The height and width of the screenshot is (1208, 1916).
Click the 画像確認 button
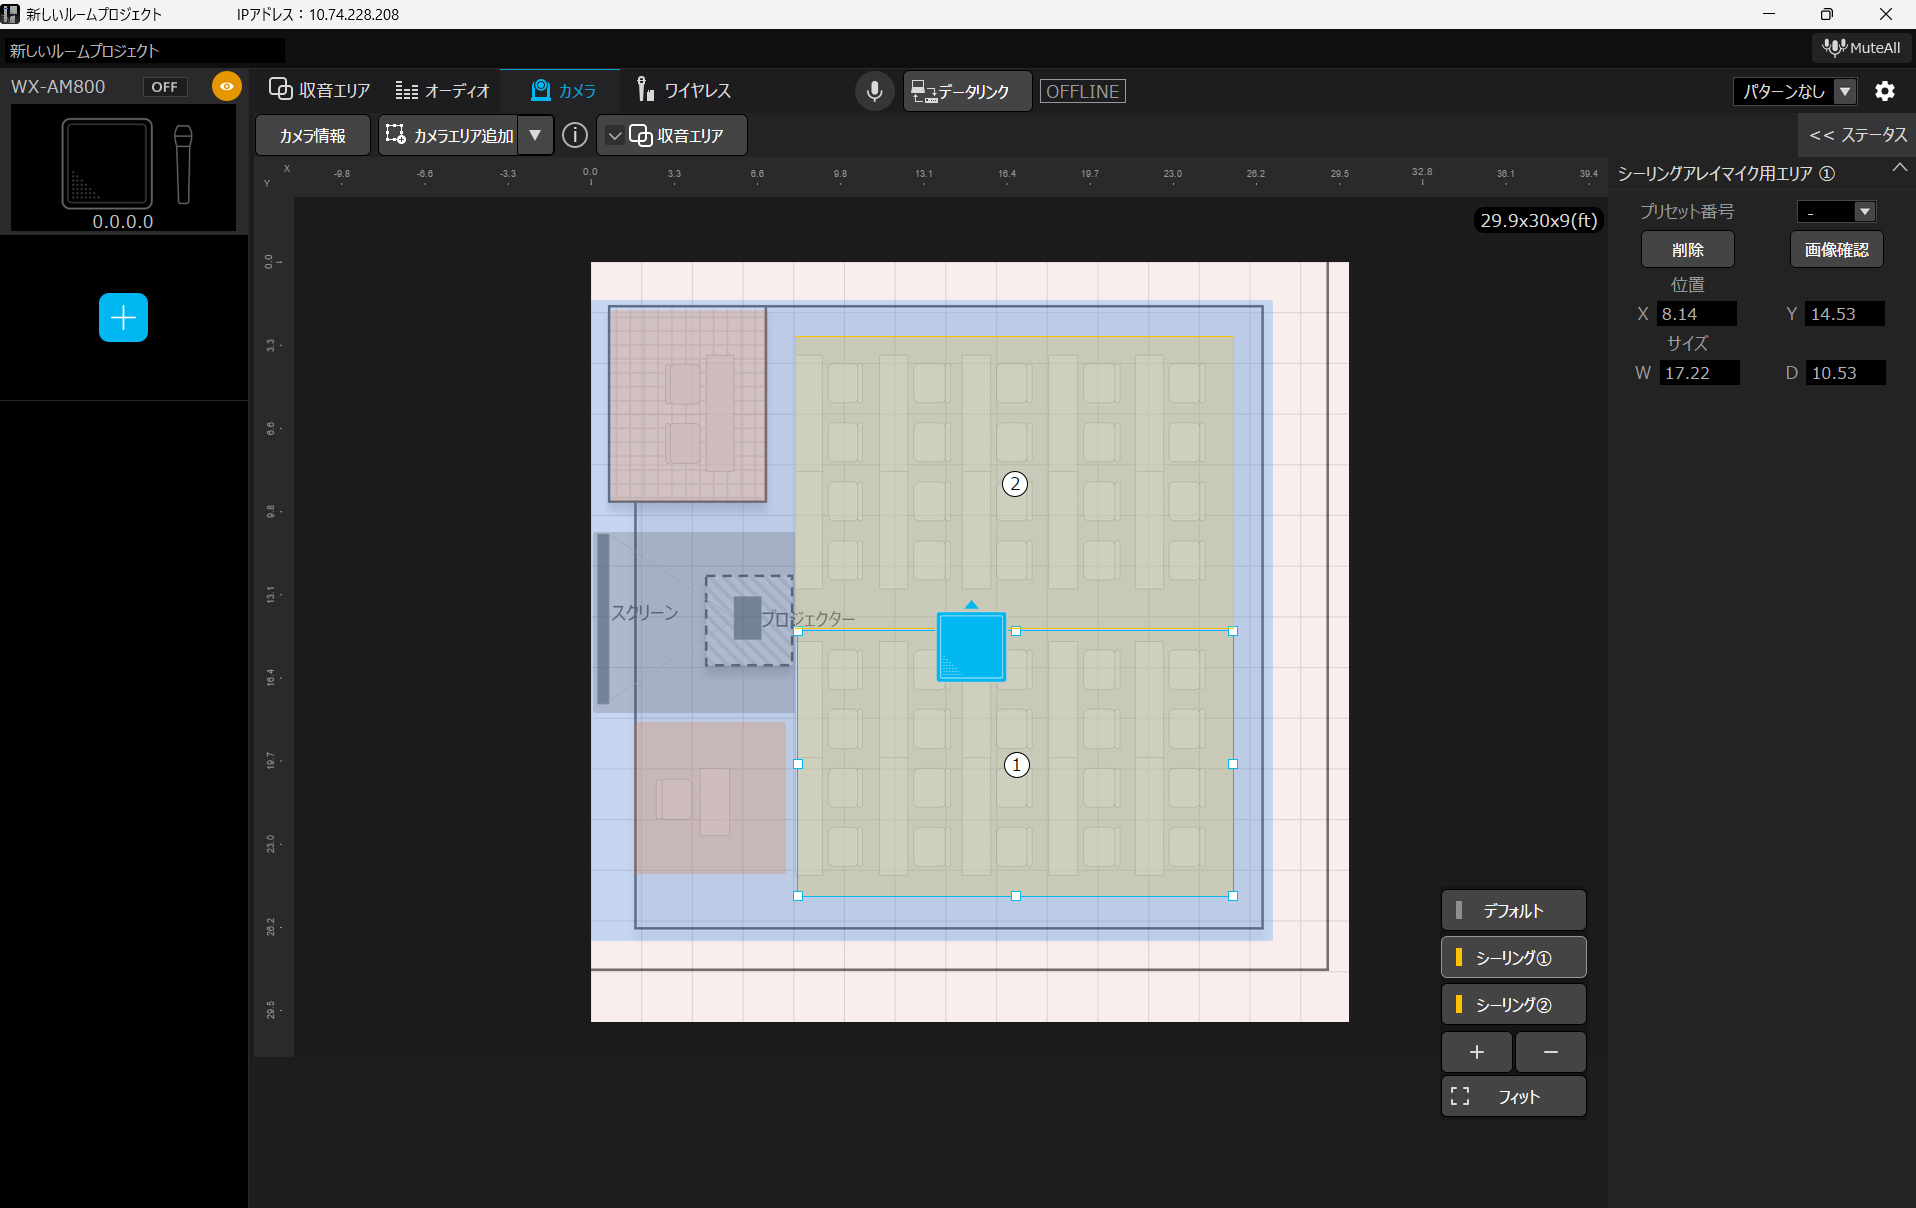[x=1836, y=250]
